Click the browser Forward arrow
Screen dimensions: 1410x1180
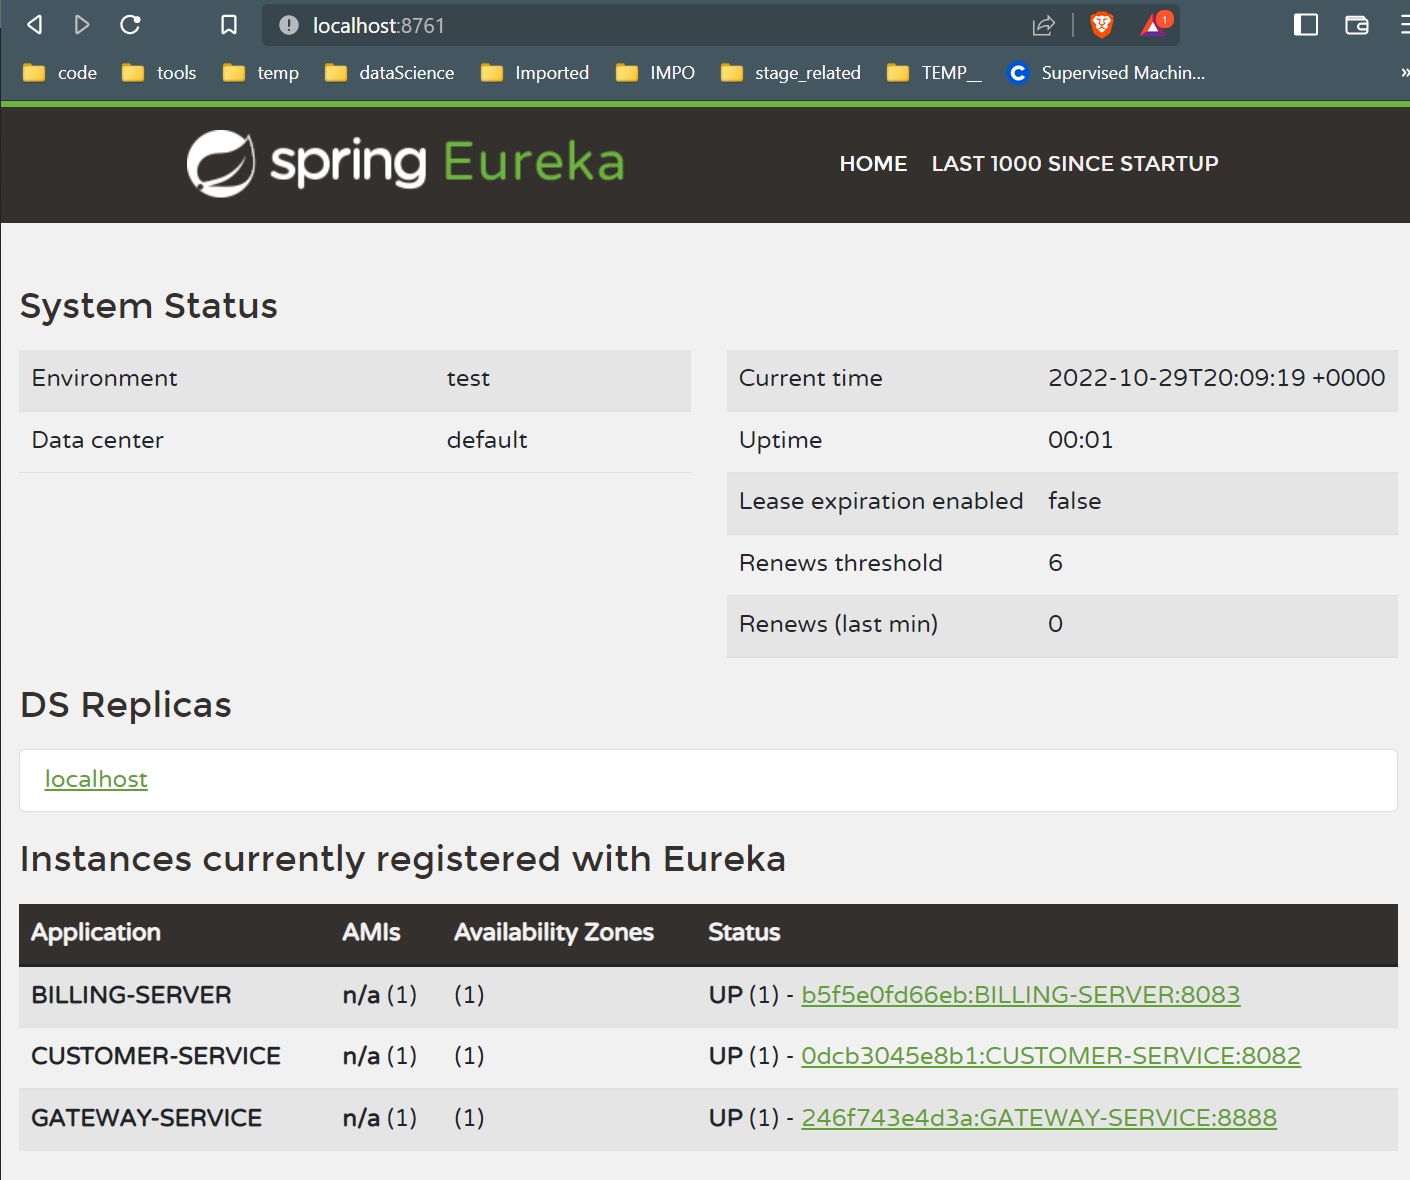coord(82,25)
